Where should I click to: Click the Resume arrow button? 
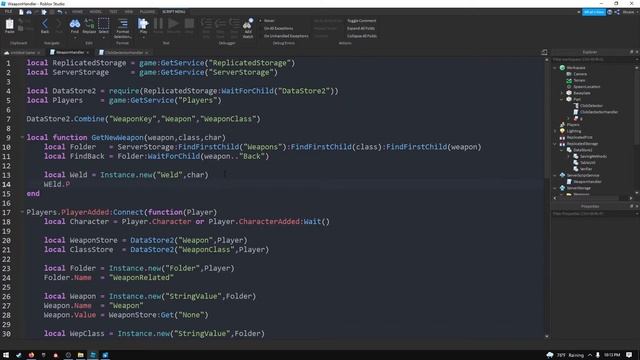click(x=173, y=25)
